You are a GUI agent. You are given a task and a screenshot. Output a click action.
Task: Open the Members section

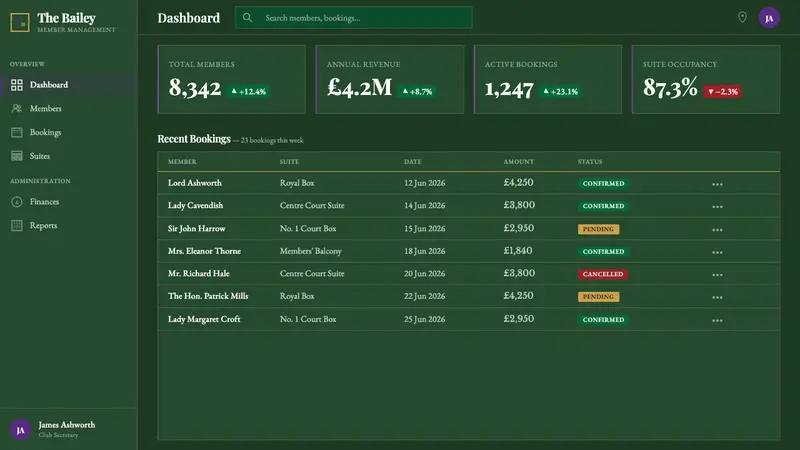68,108
